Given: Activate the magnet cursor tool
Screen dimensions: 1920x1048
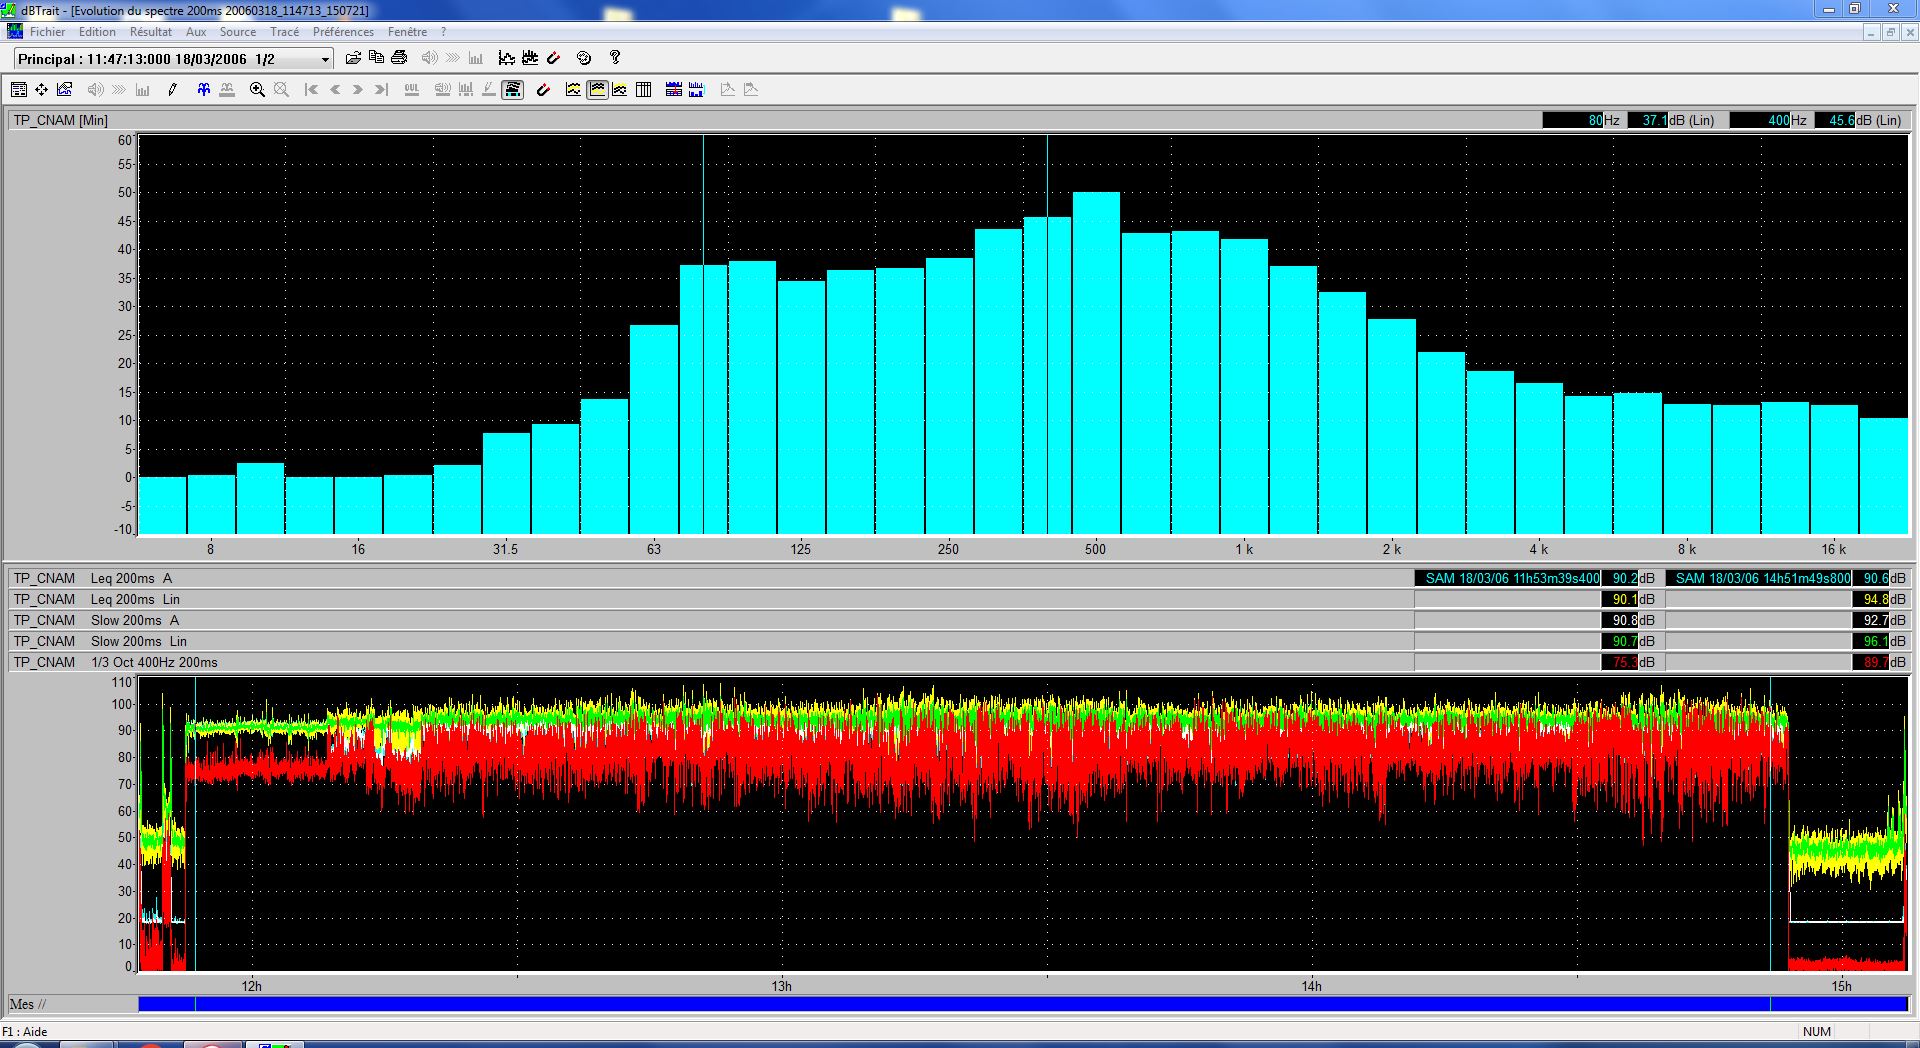Looking at the screenshot, I should coord(543,89).
